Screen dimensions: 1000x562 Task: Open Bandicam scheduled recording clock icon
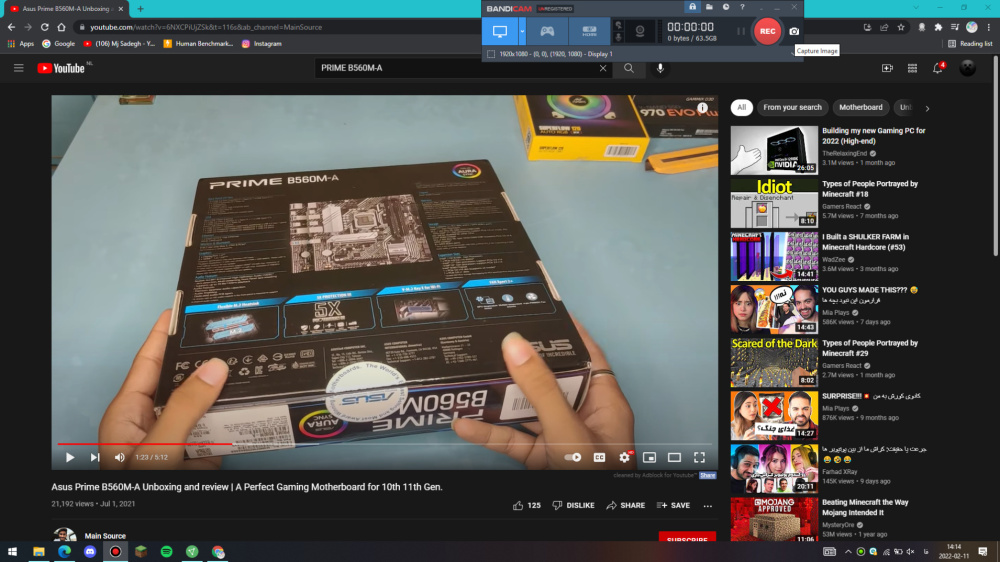726,7
